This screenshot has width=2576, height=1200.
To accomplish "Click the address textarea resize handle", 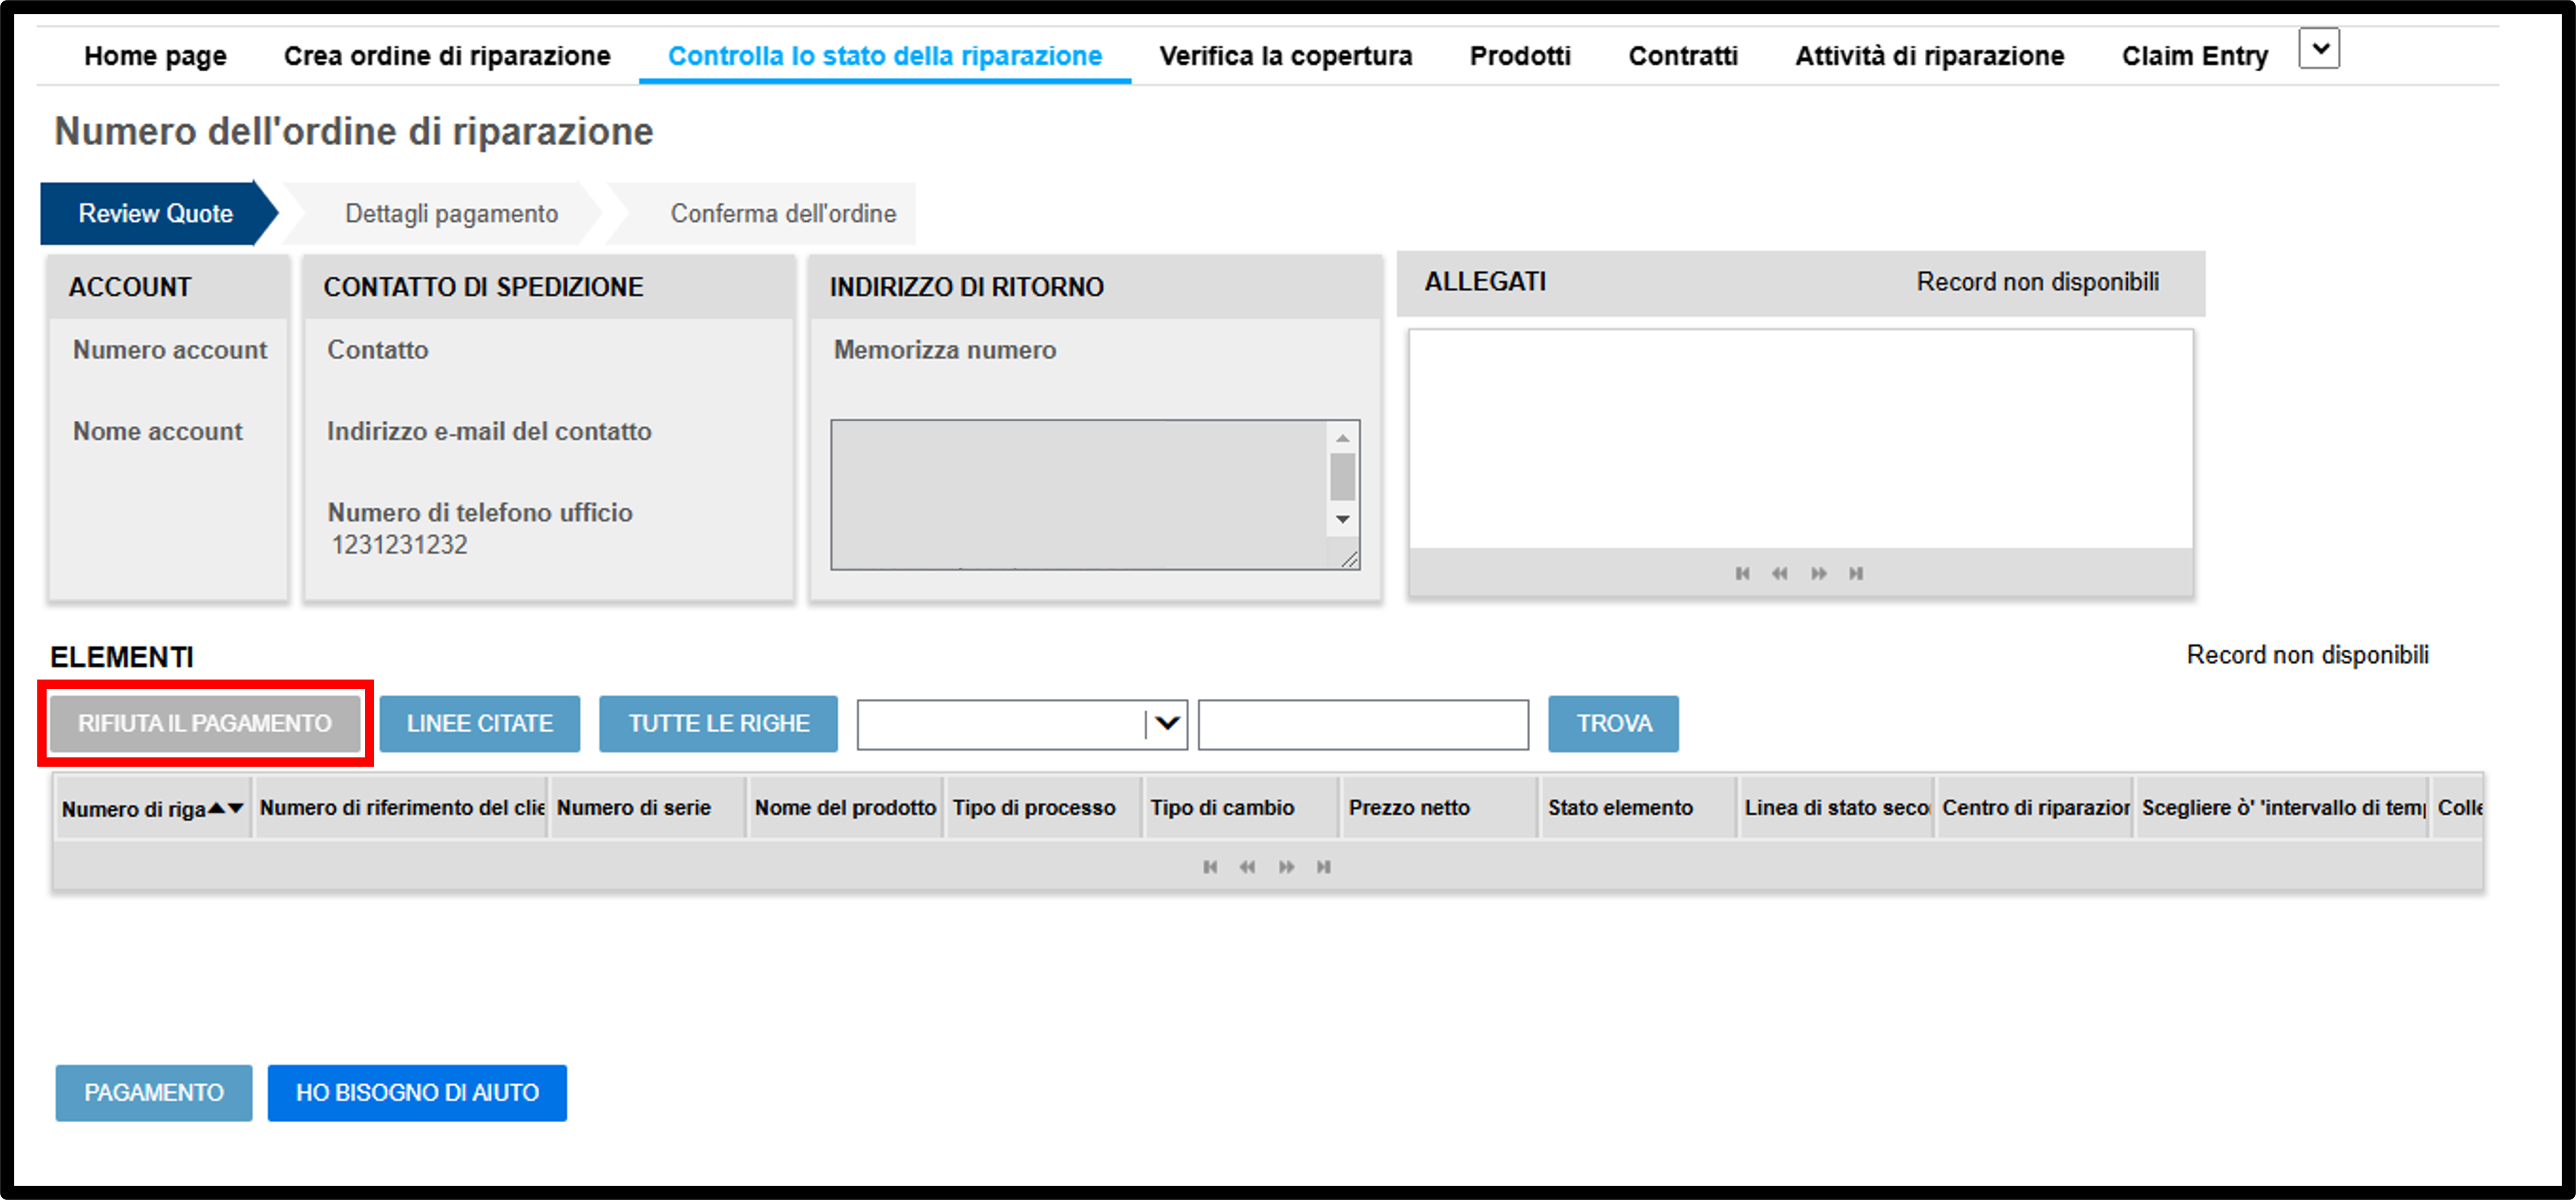I will click(1349, 559).
